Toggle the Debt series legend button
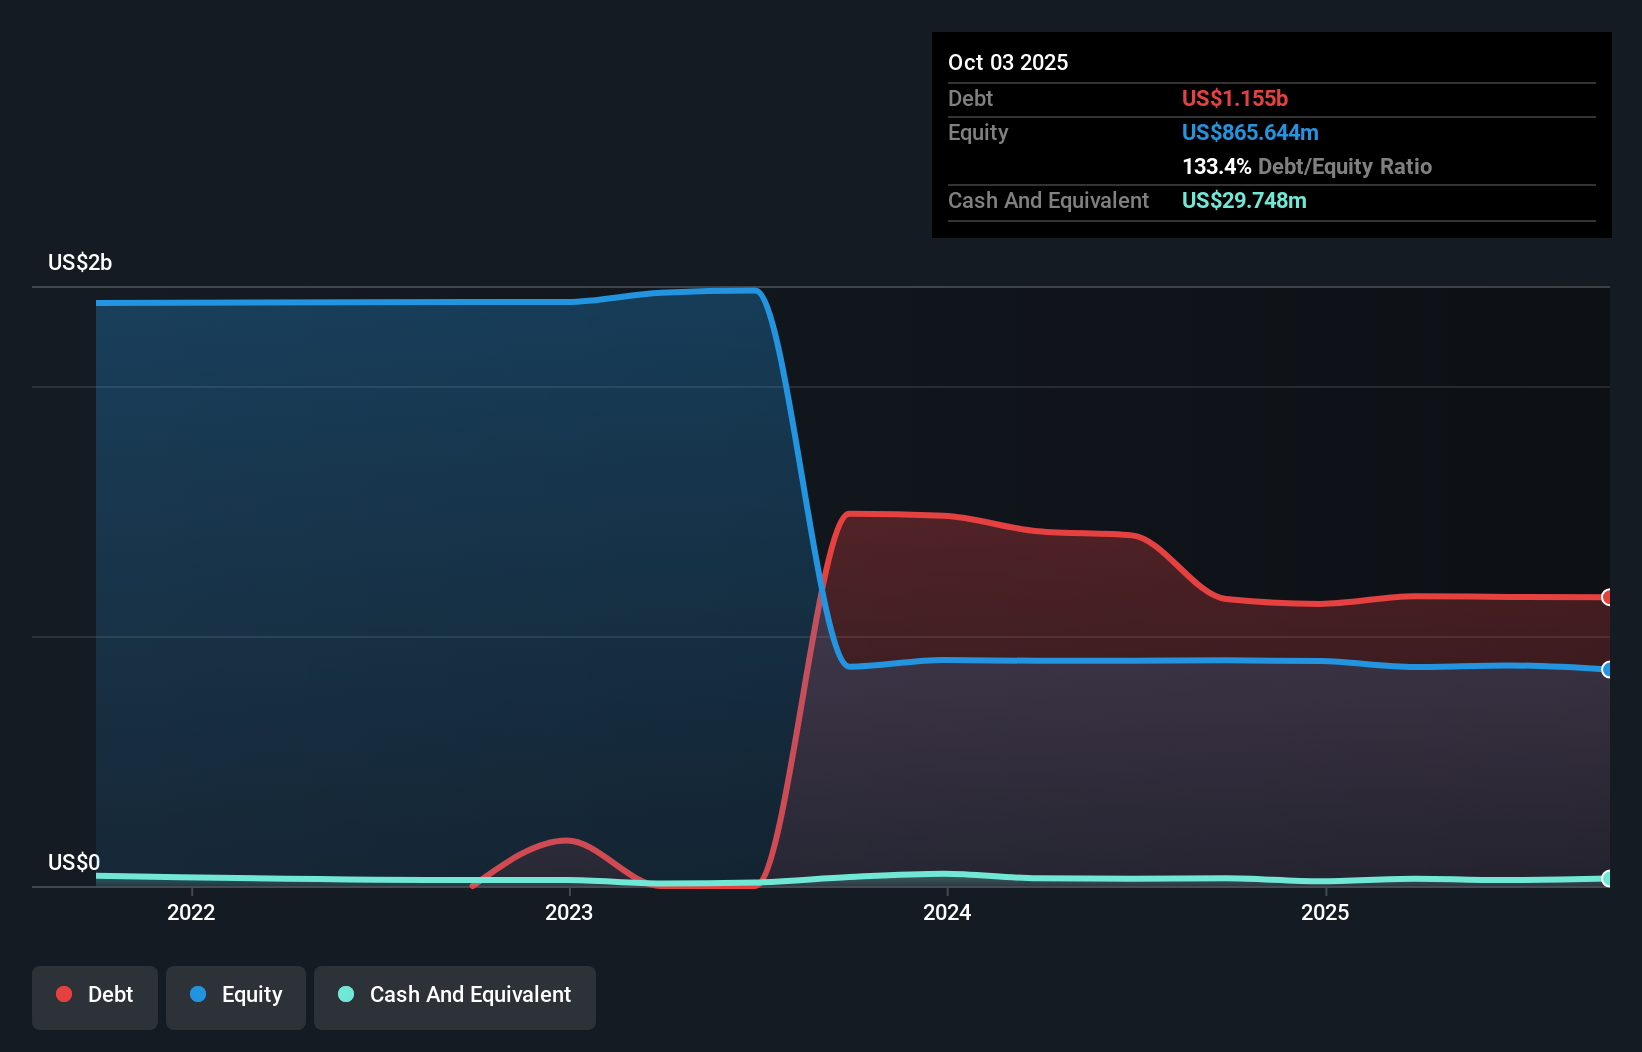The height and width of the screenshot is (1052, 1642). tap(95, 997)
